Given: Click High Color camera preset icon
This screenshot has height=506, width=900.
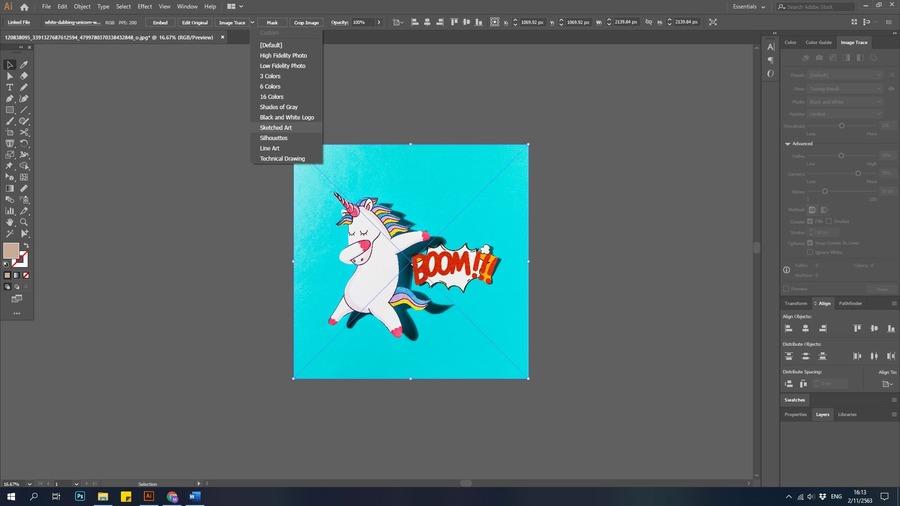Looking at the screenshot, I should pos(819,58).
